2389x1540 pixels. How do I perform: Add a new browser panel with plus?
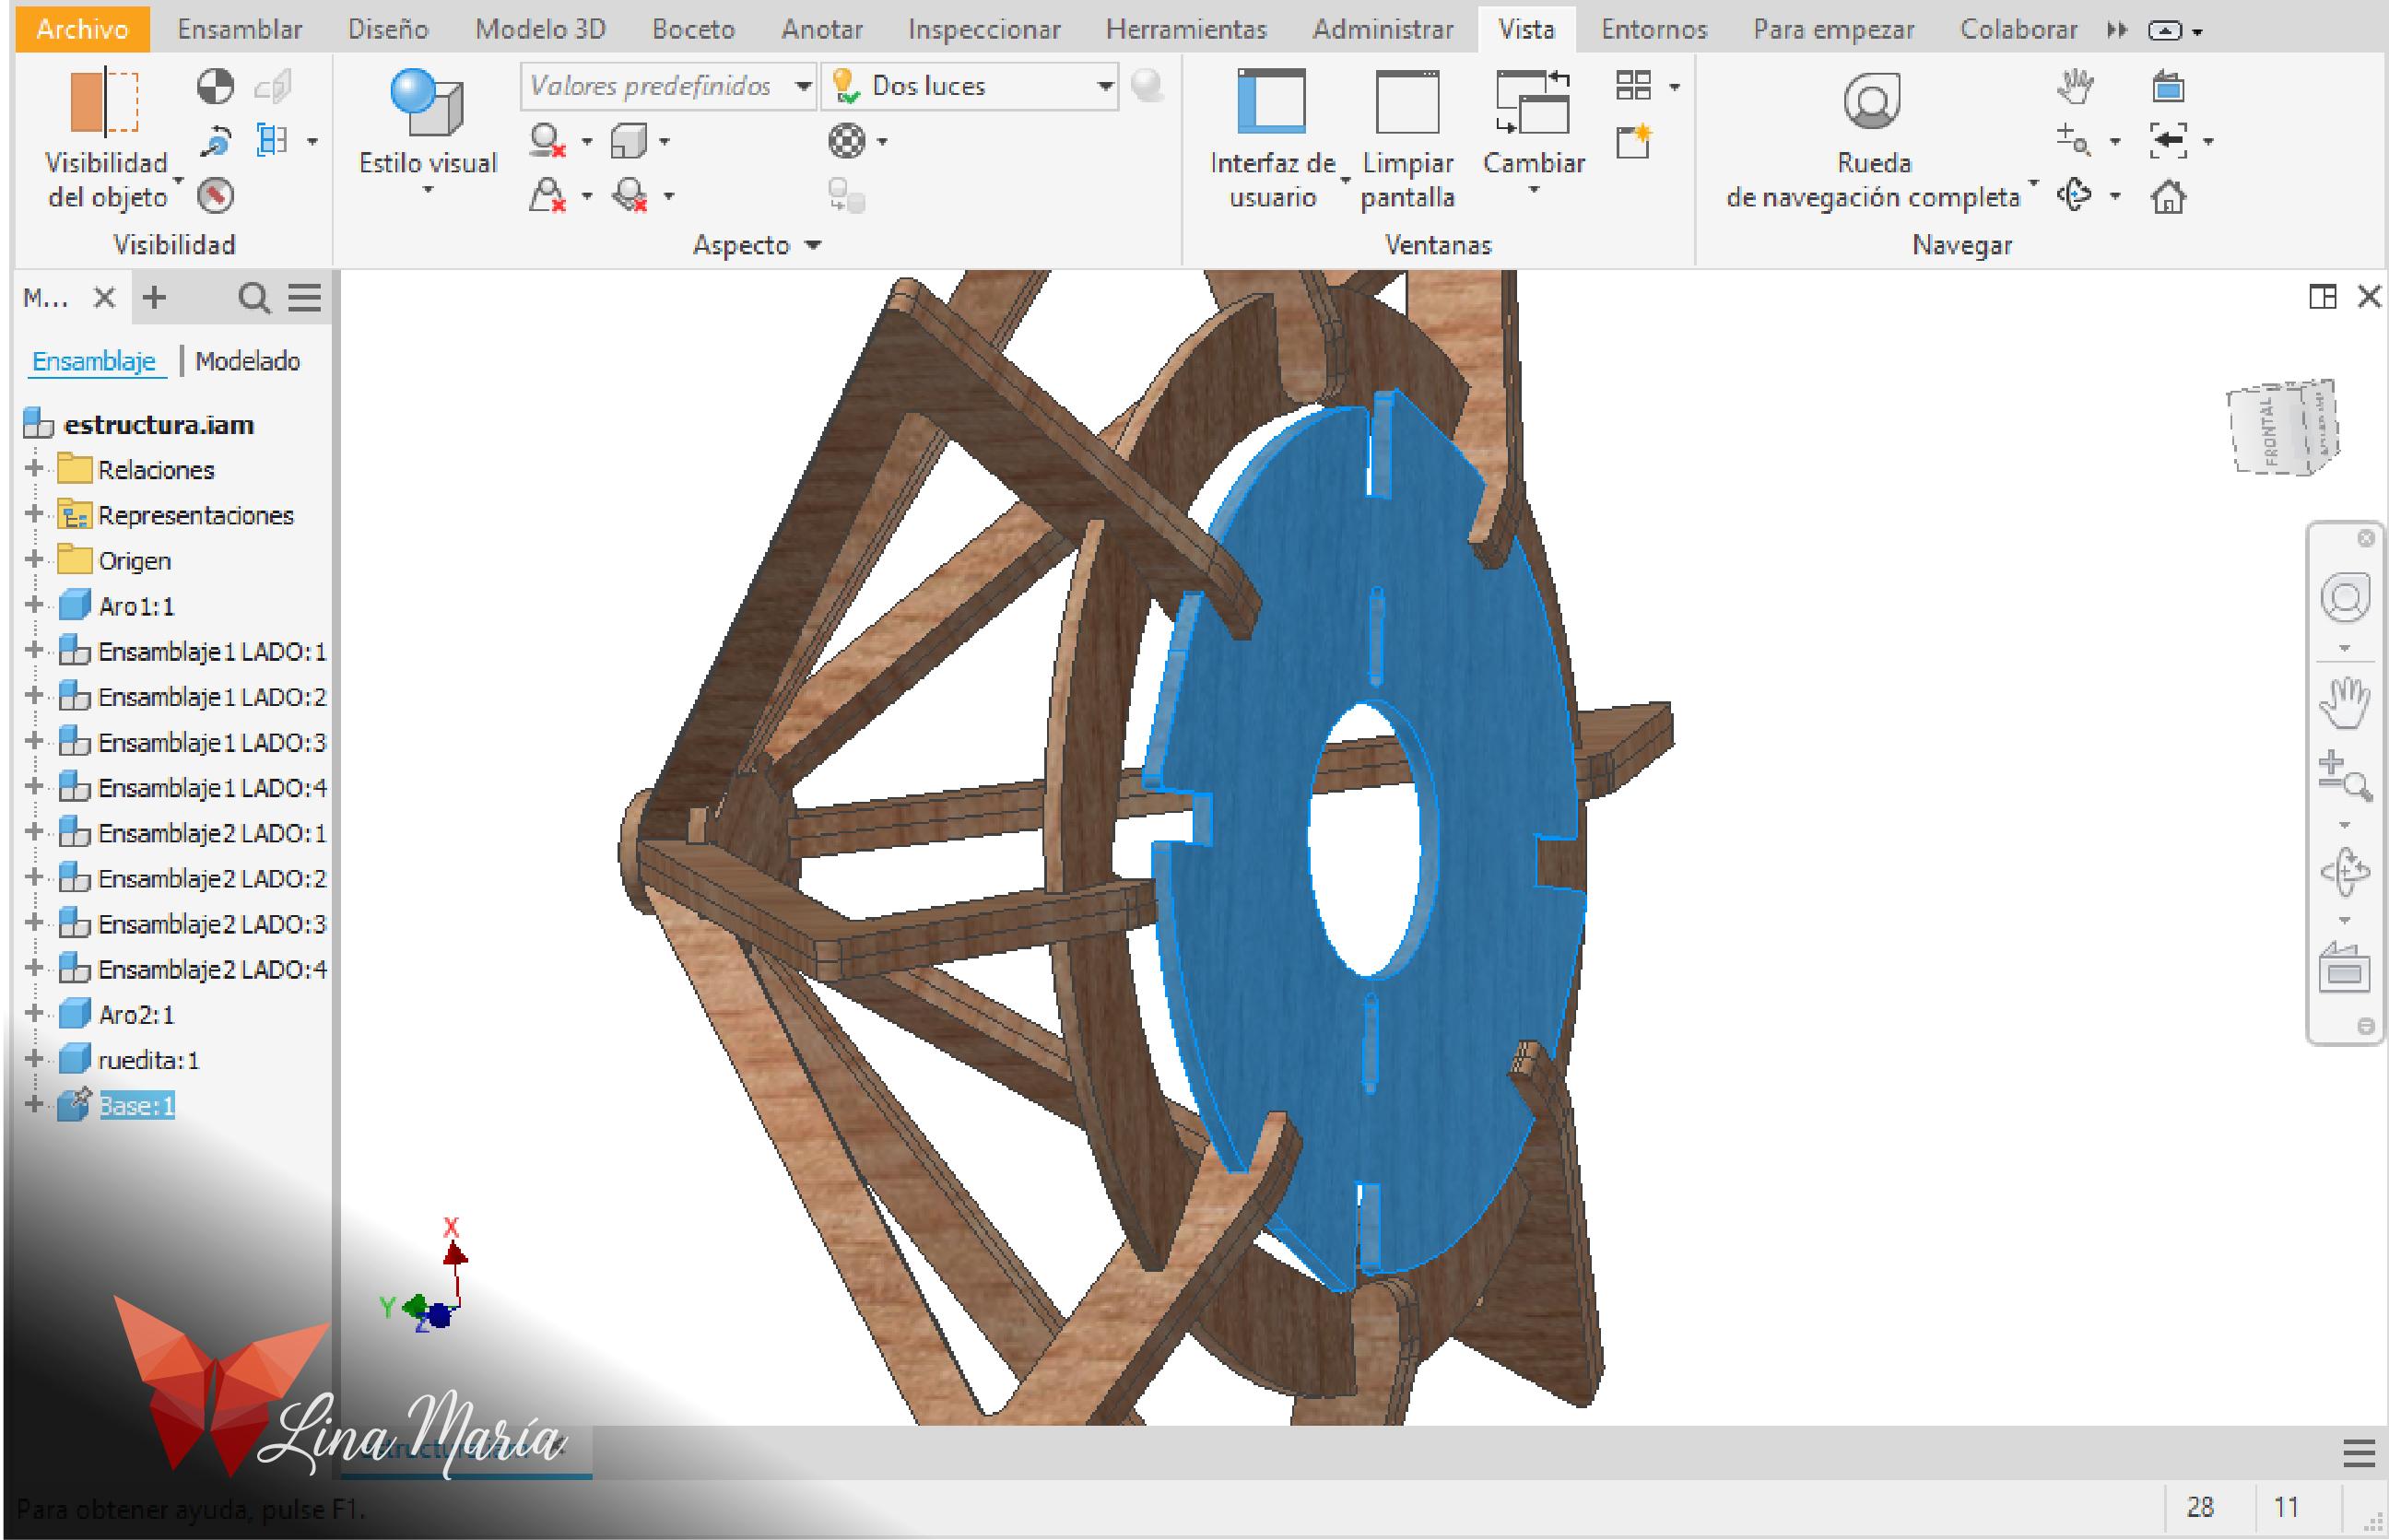pos(154,297)
